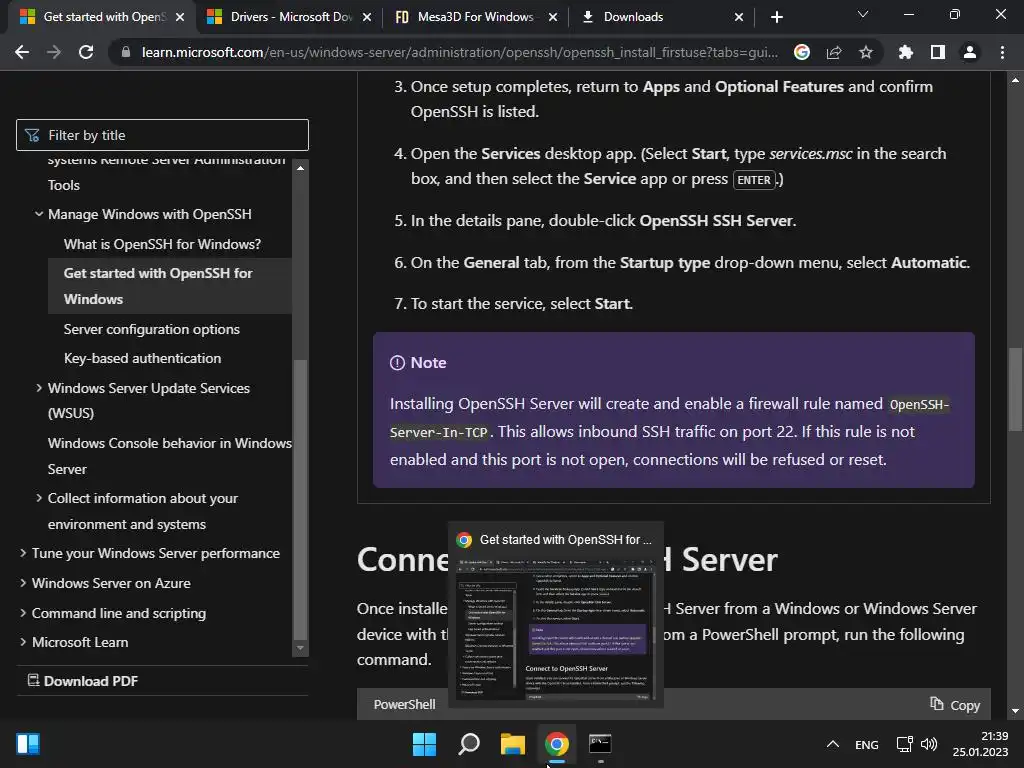Close the Downloads tab
Image resolution: width=1024 pixels, height=768 pixels.
click(739, 17)
